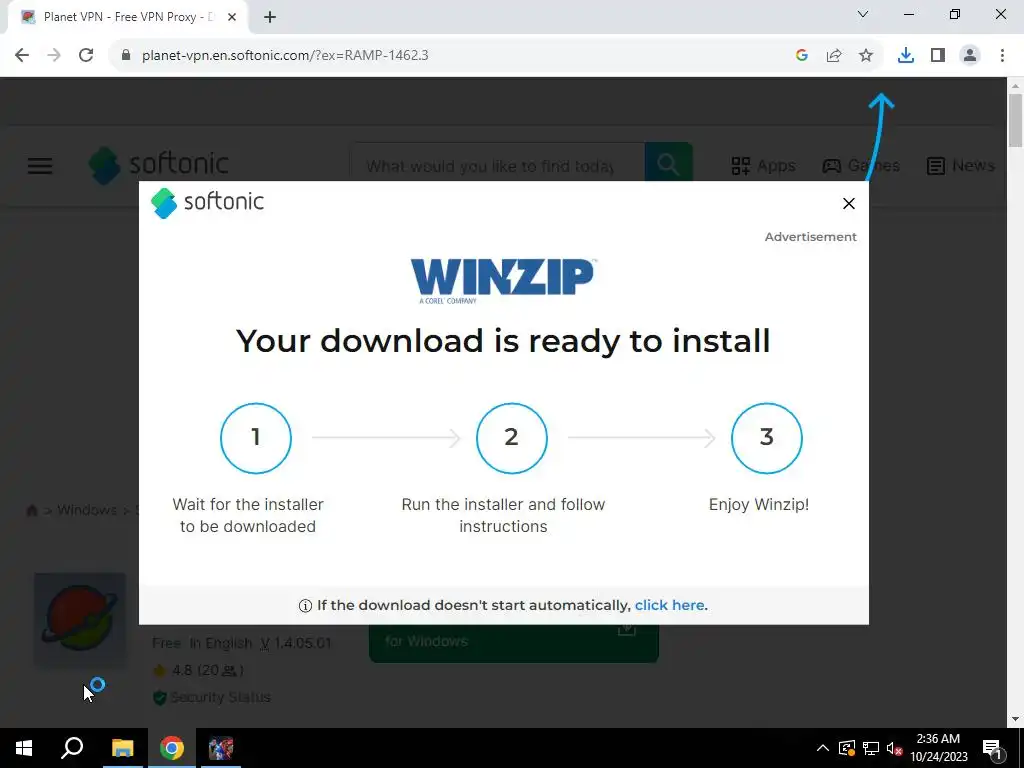Image resolution: width=1024 pixels, height=768 pixels.
Task: Open the Windows Start menu
Action: click(x=24, y=748)
